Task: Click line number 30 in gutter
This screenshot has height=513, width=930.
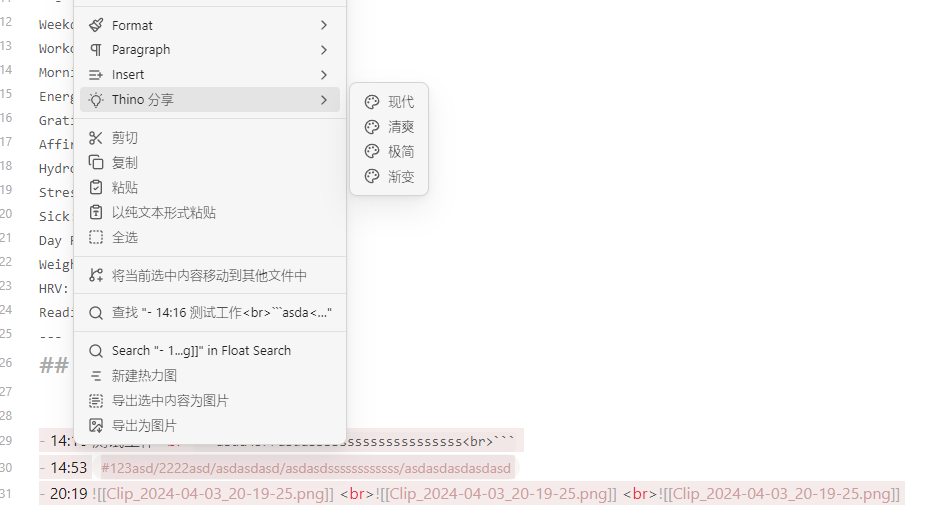Action: 6,467
